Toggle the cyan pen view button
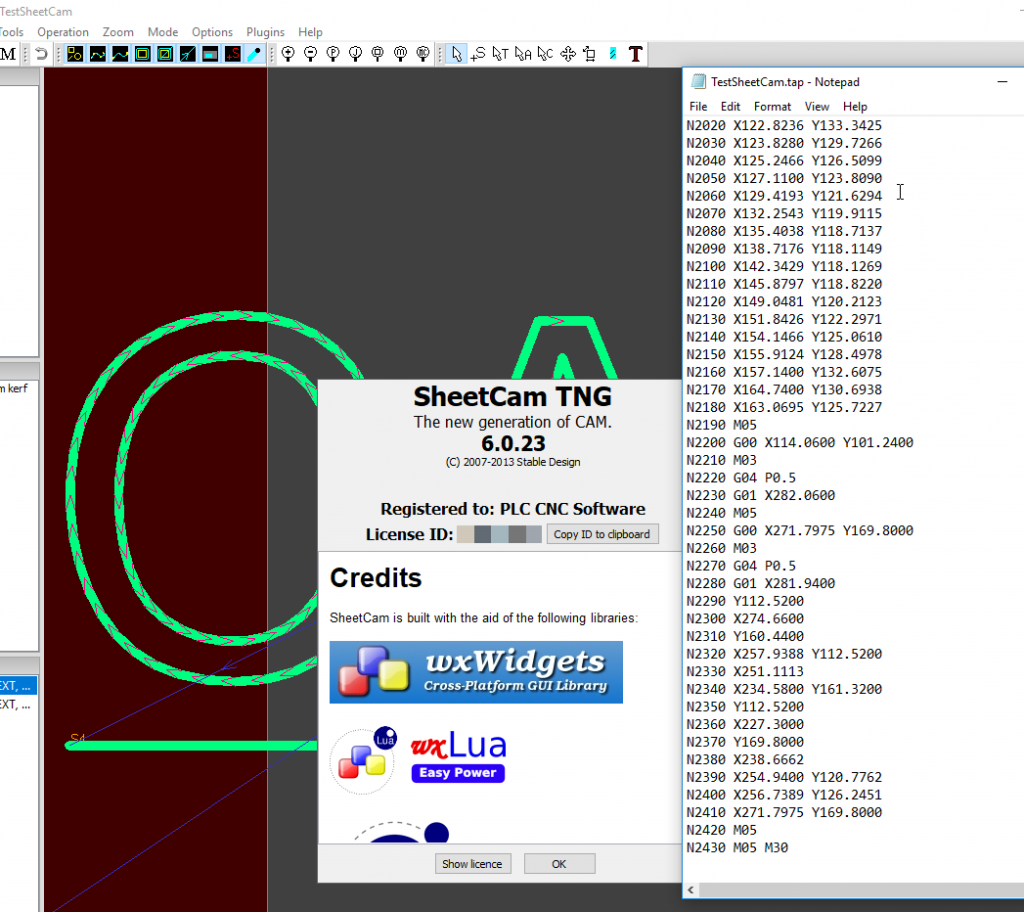The width and height of the screenshot is (1024, 912). click(255, 54)
